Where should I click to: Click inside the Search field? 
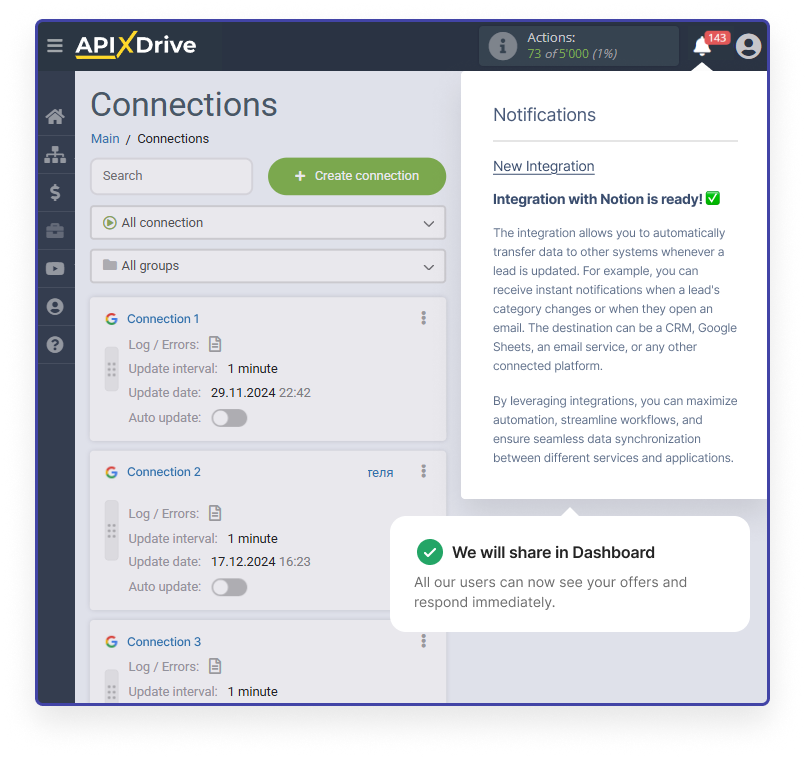point(170,176)
